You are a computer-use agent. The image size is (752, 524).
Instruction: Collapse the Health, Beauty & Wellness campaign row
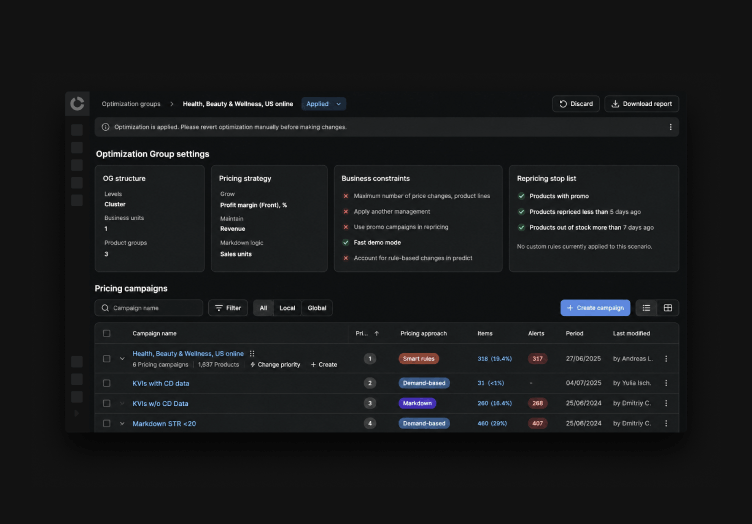pyautogui.click(x=122, y=359)
